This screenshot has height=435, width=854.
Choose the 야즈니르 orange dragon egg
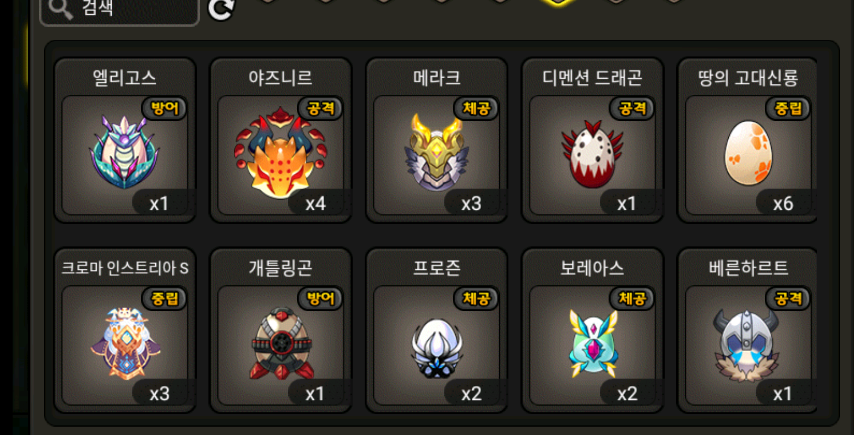tap(280, 153)
